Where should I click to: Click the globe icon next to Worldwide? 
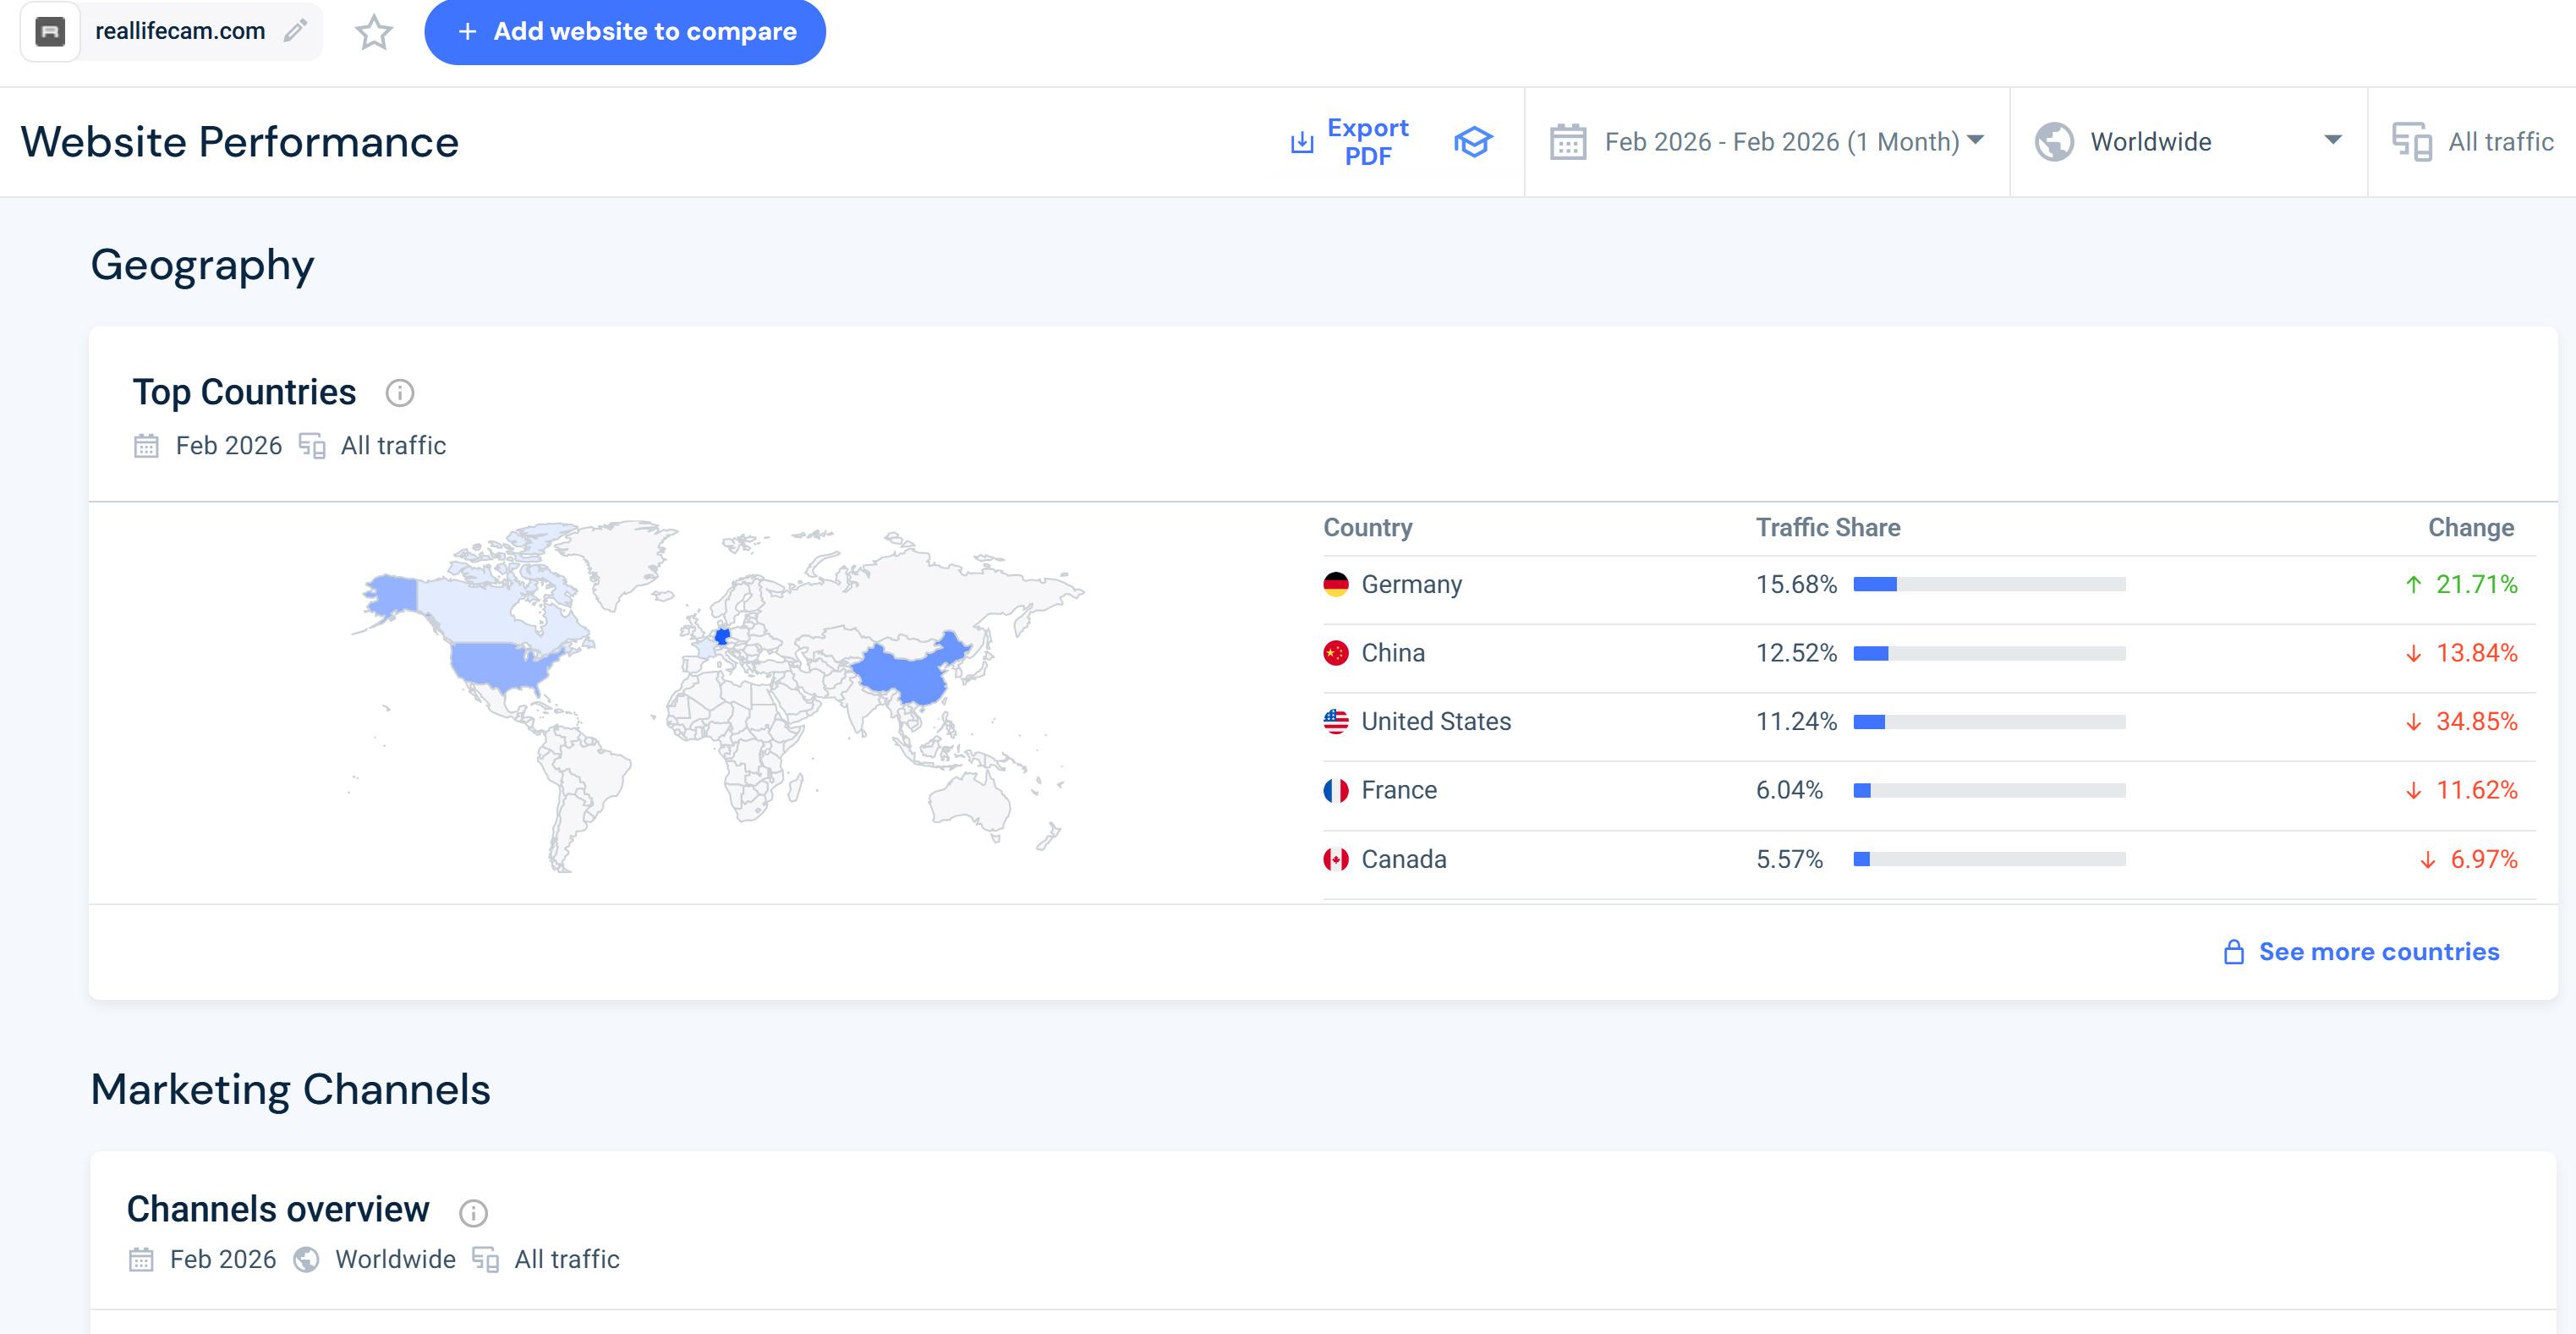coord(2054,142)
